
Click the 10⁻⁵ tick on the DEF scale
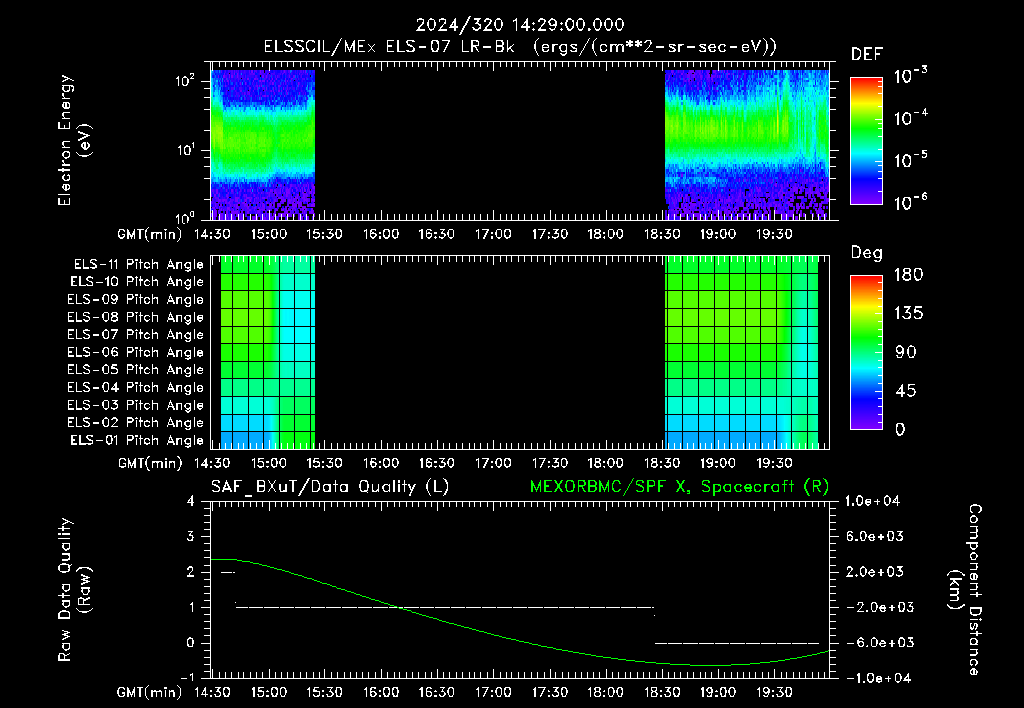[911, 160]
